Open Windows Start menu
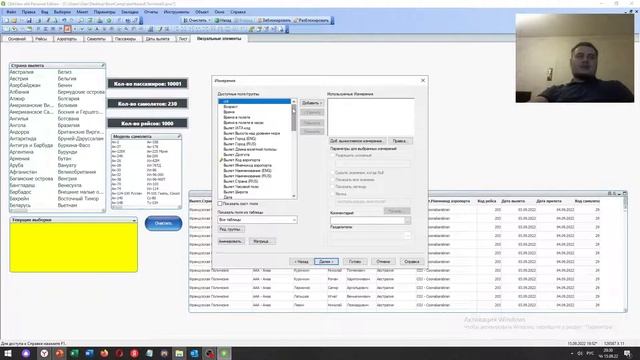Viewport: 640px width, 360px height. tap(8, 353)
